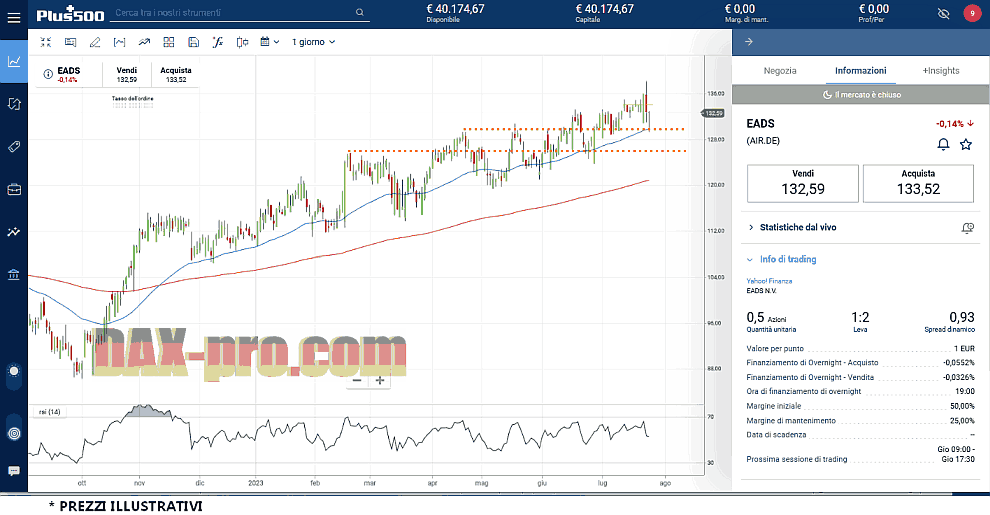Collapse the Info di trading section
Viewport: 990px width, 515px height.
coord(782,259)
